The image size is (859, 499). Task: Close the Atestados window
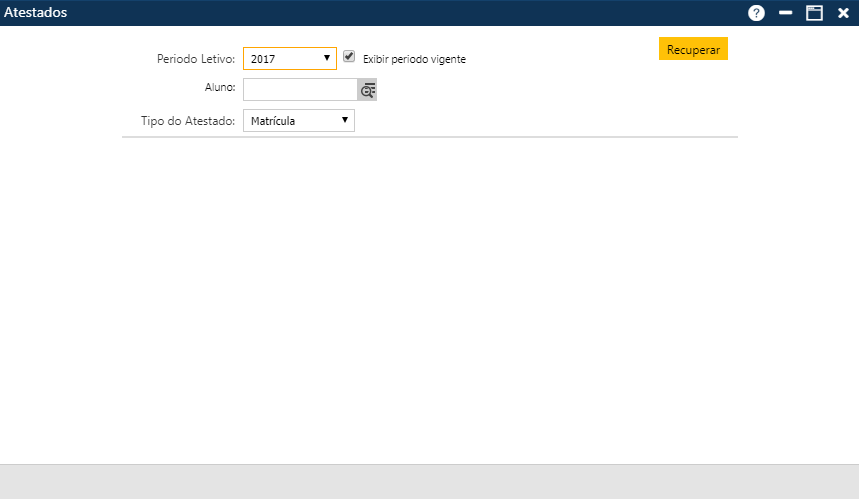pyautogui.click(x=843, y=13)
